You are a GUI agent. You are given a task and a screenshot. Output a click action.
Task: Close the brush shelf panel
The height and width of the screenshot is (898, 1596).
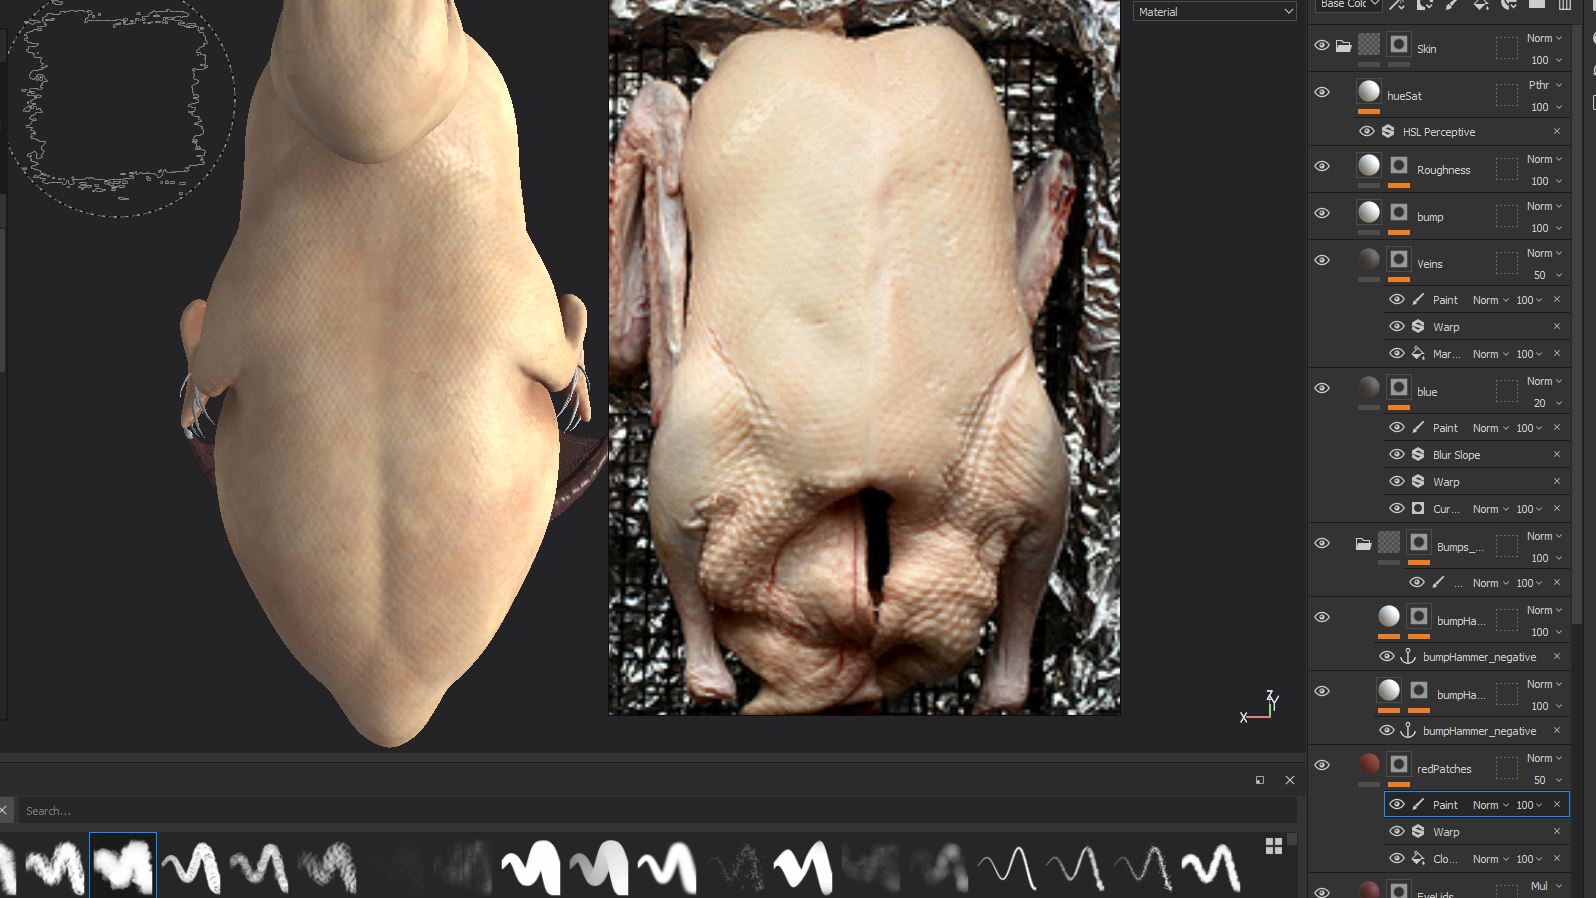point(1290,780)
